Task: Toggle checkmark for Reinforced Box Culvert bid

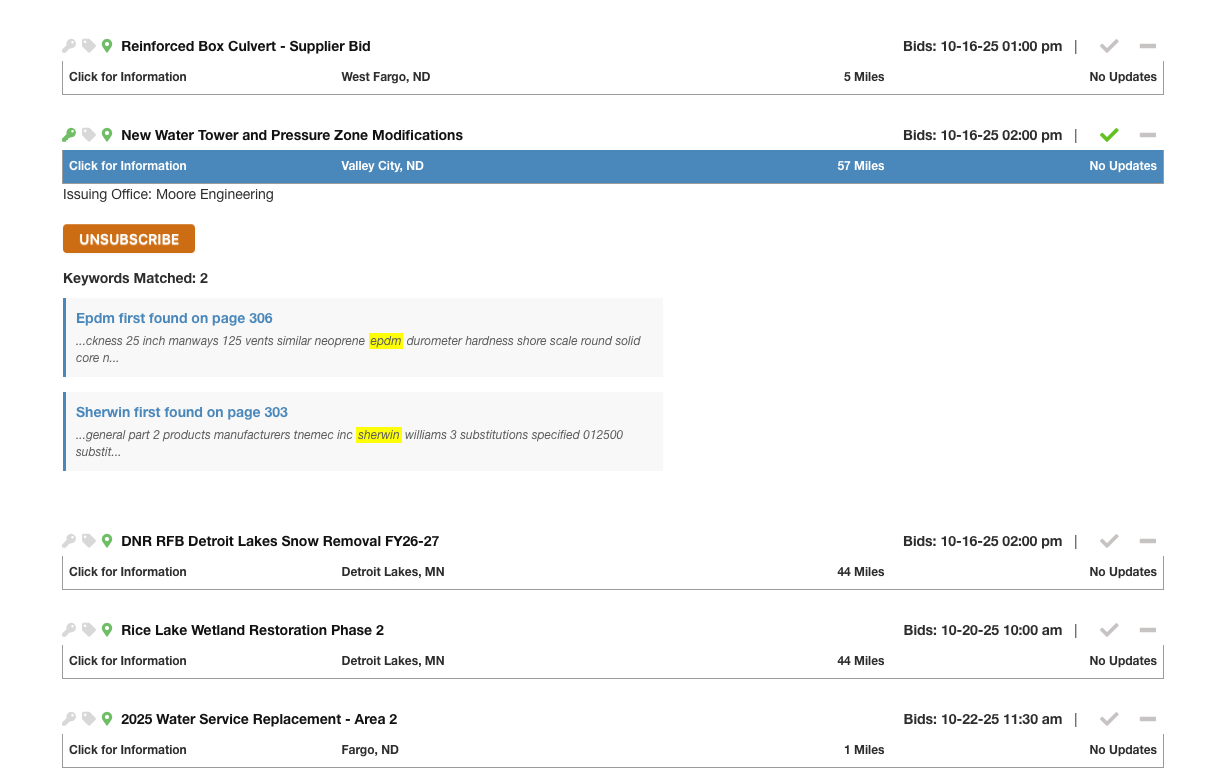Action: tap(1108, 46)
